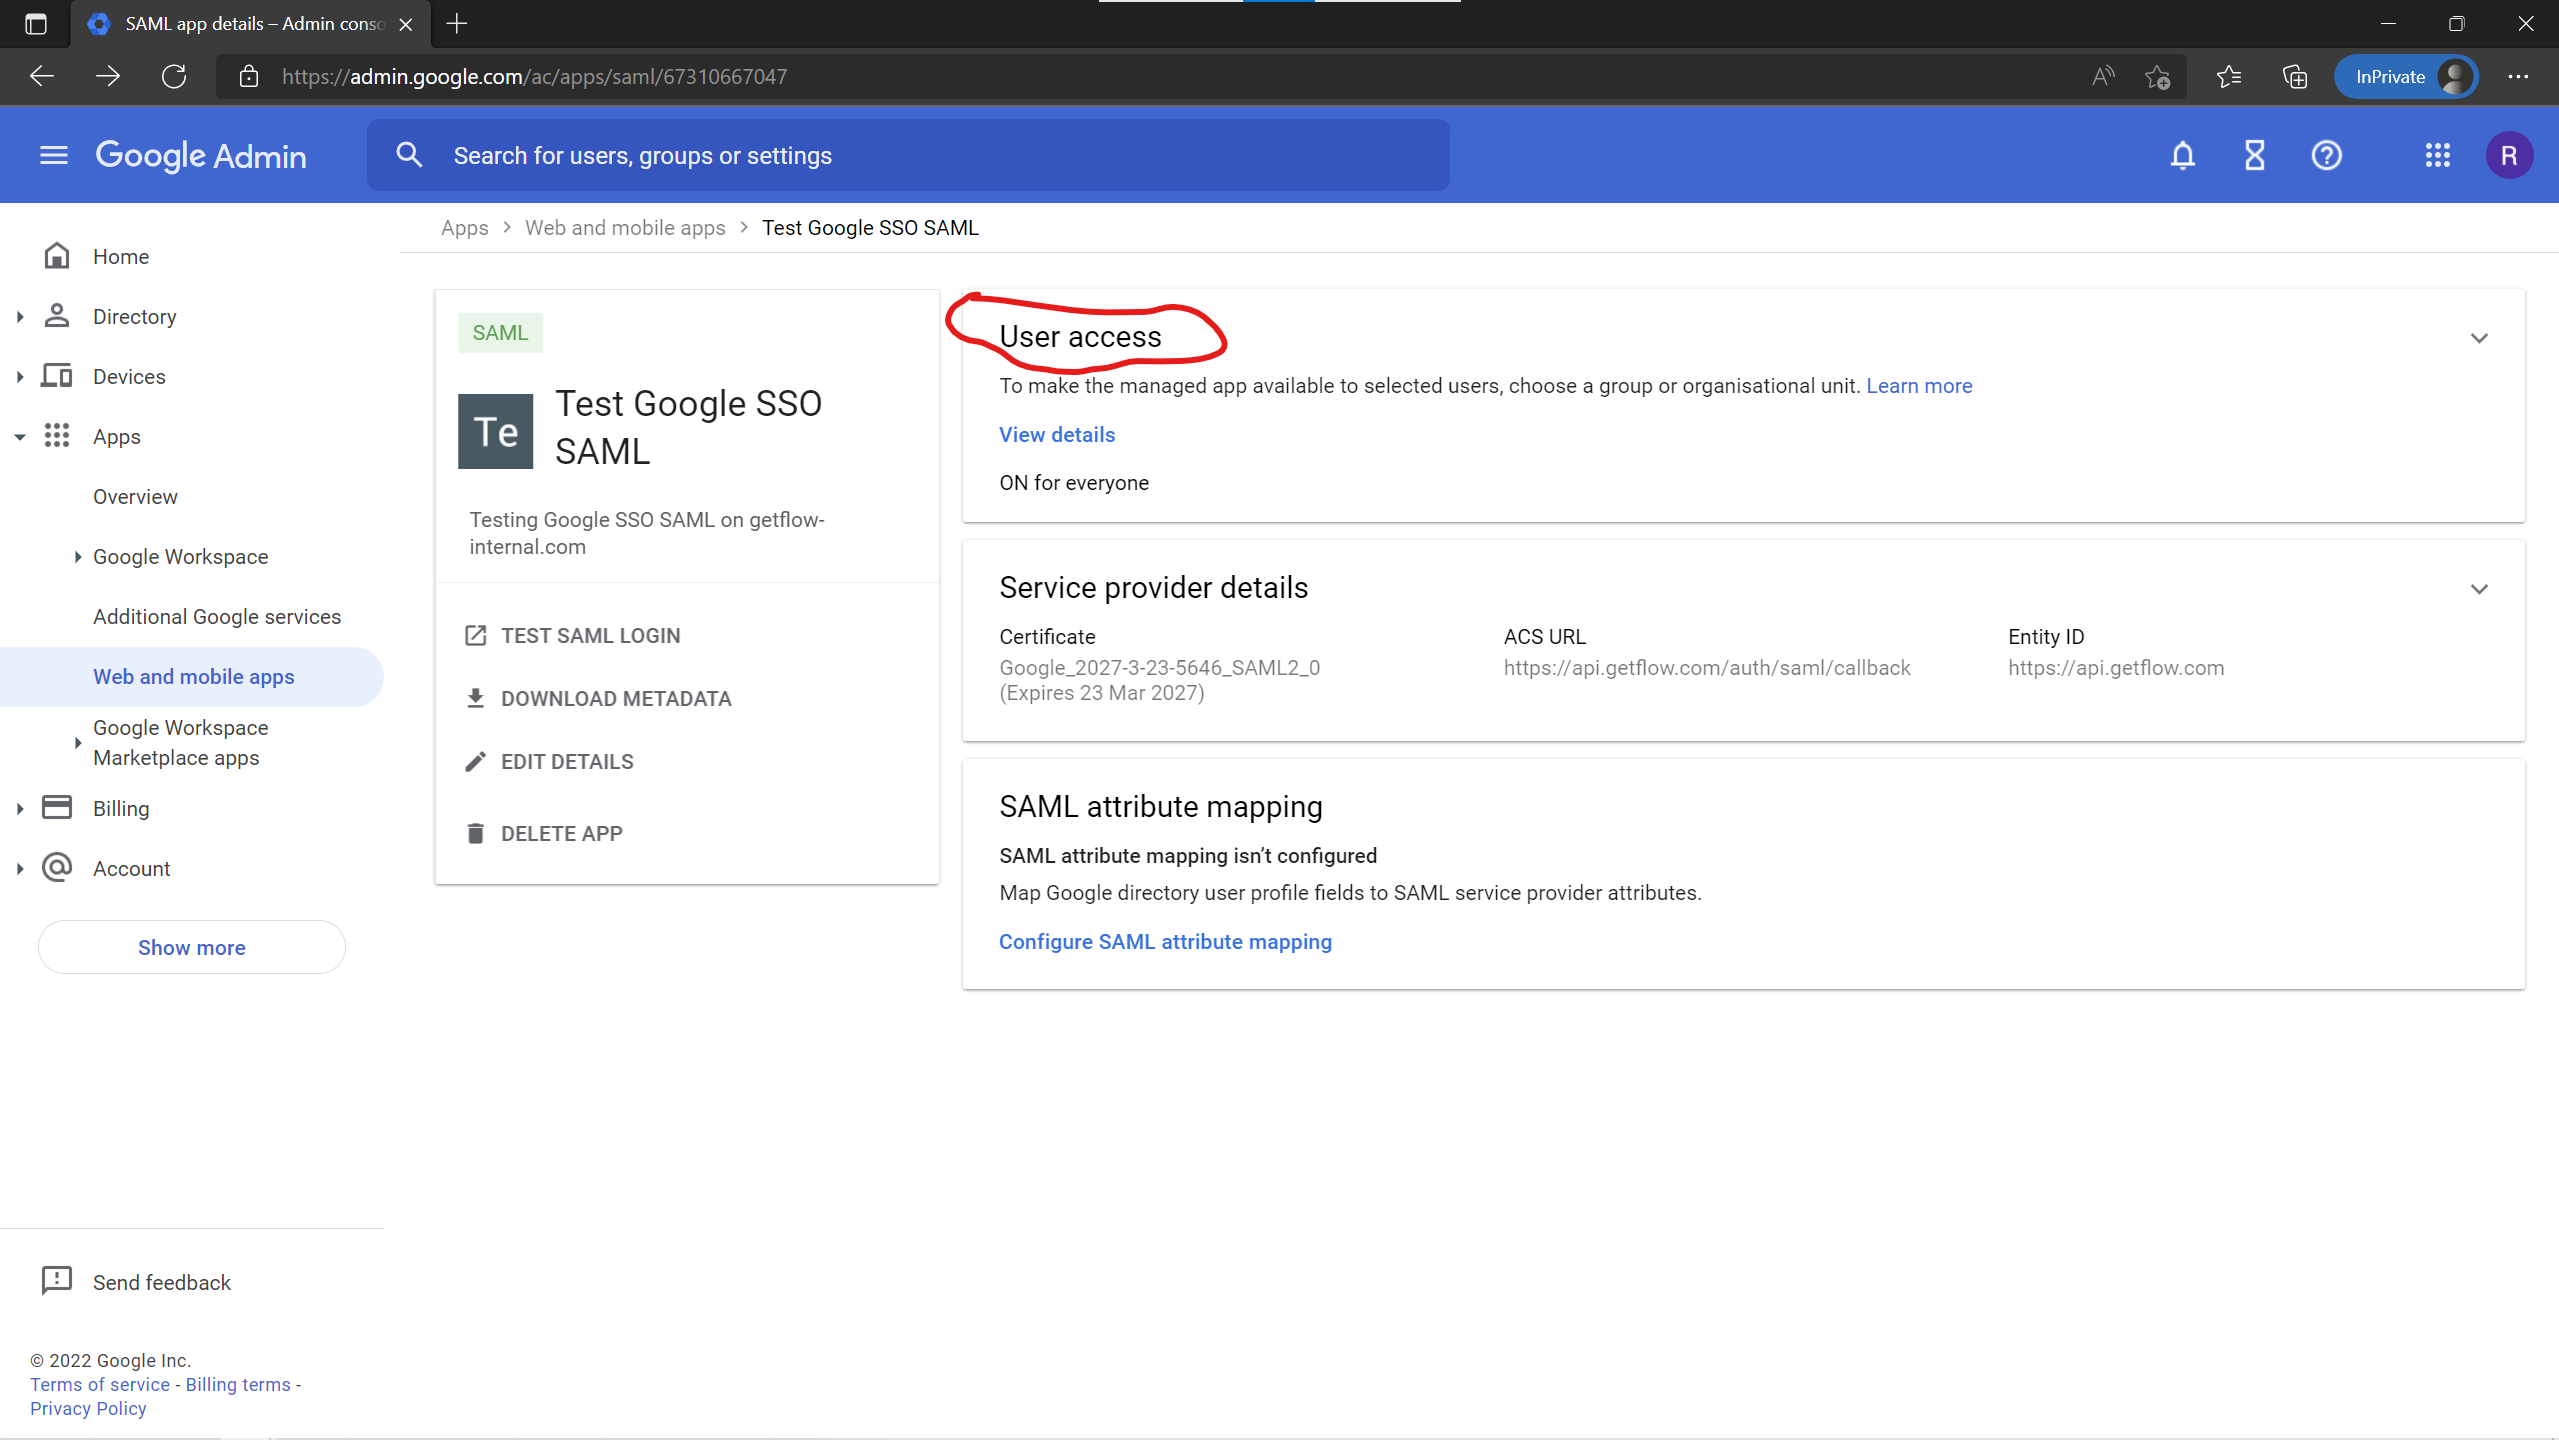Click the Billing label in the sidebar
2559x1440 pixels.
point(121,809)
